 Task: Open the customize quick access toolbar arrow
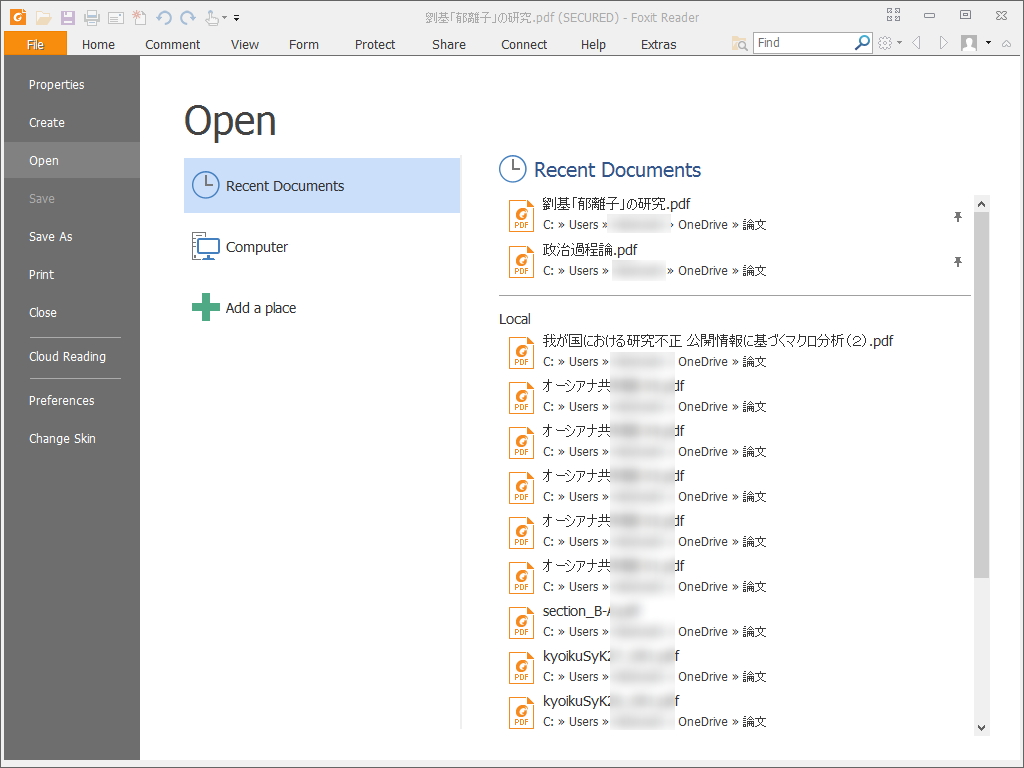click(x=236, y=18)
